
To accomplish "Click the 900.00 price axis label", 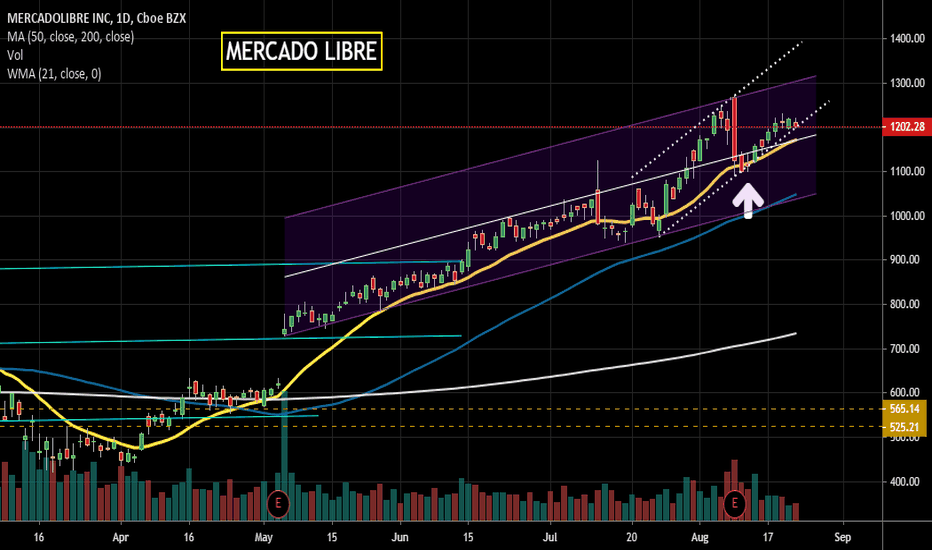I will (x=907, y=260).
